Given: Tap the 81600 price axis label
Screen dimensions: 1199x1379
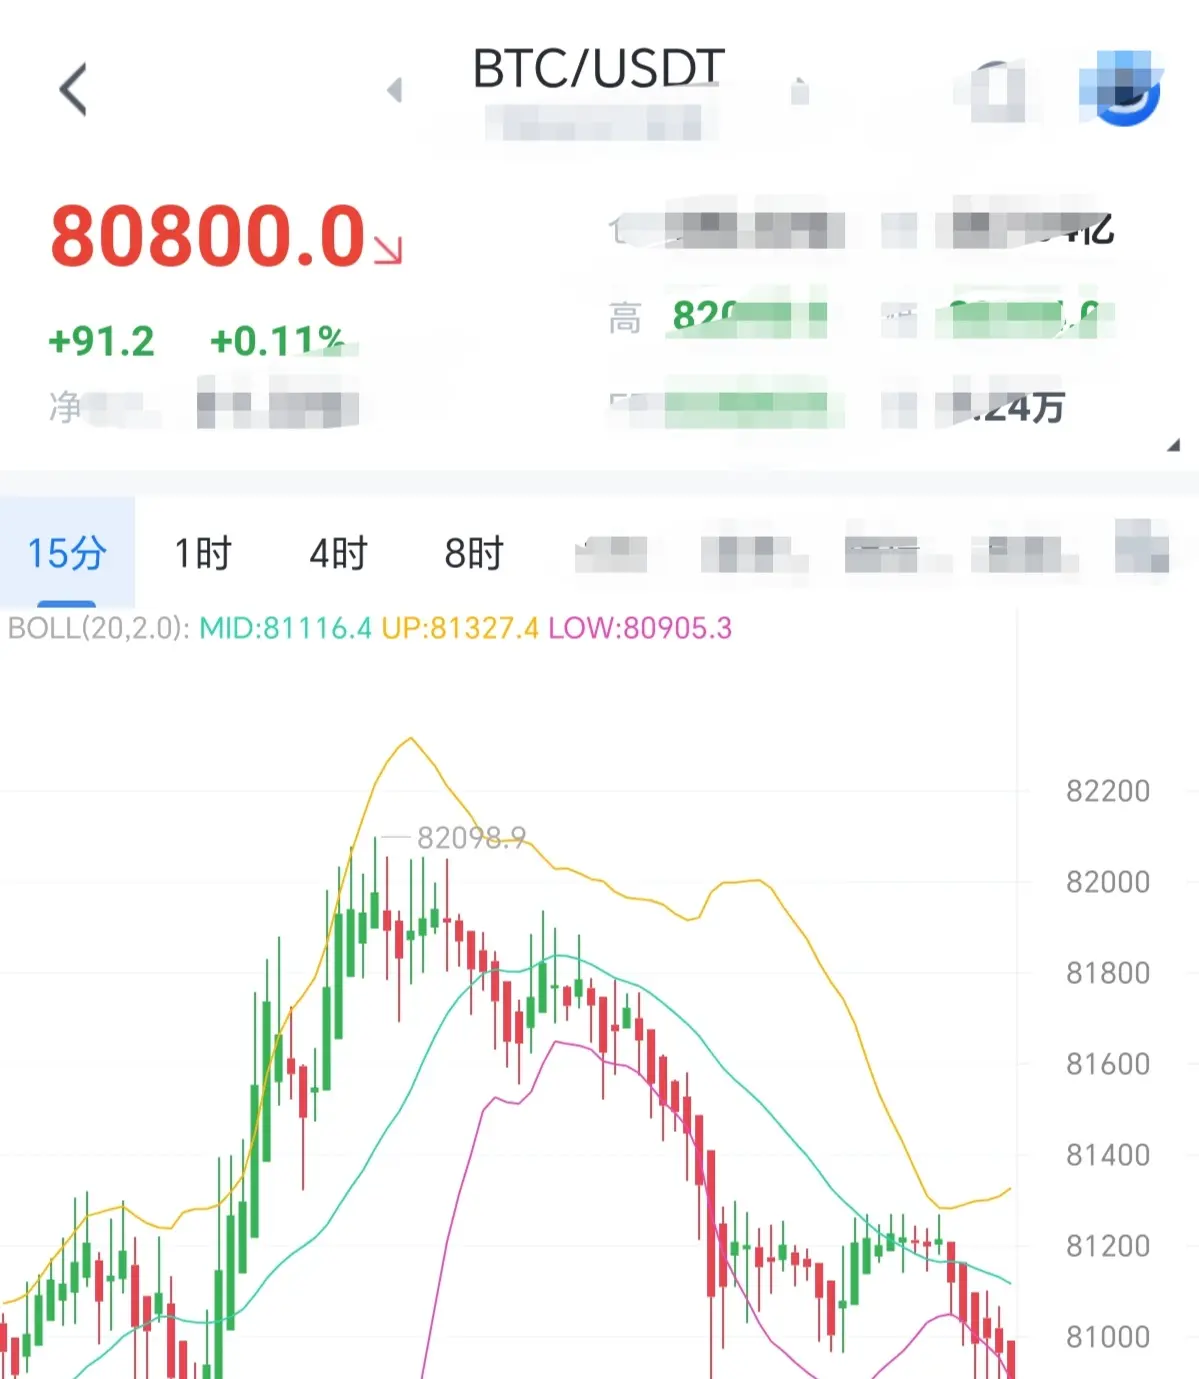Looking at the screenshot, I should [1108, 1064].
